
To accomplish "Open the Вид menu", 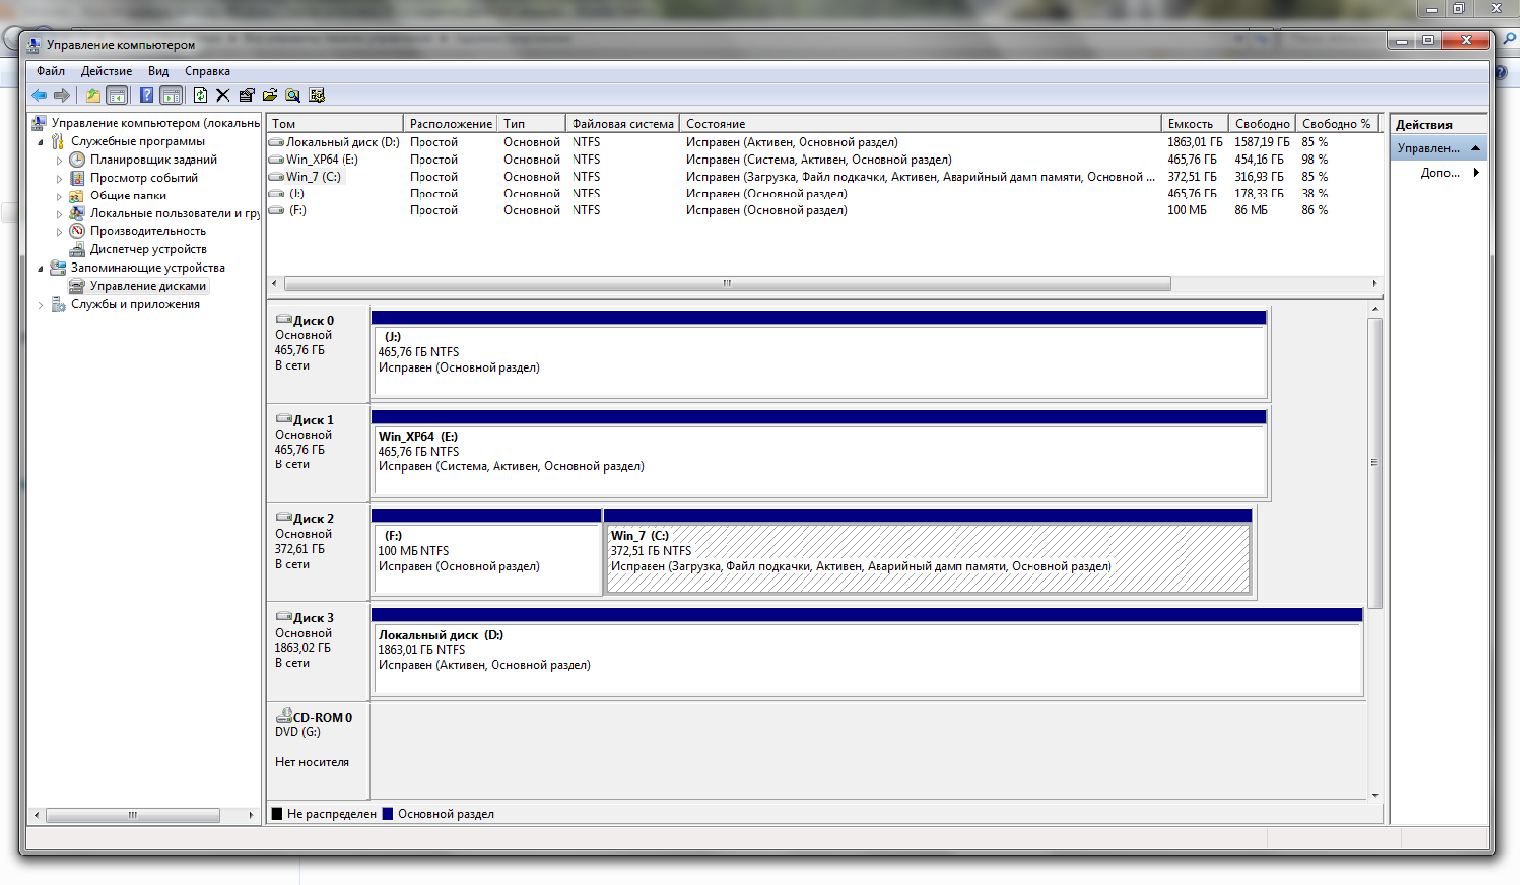I will point(158,71).
